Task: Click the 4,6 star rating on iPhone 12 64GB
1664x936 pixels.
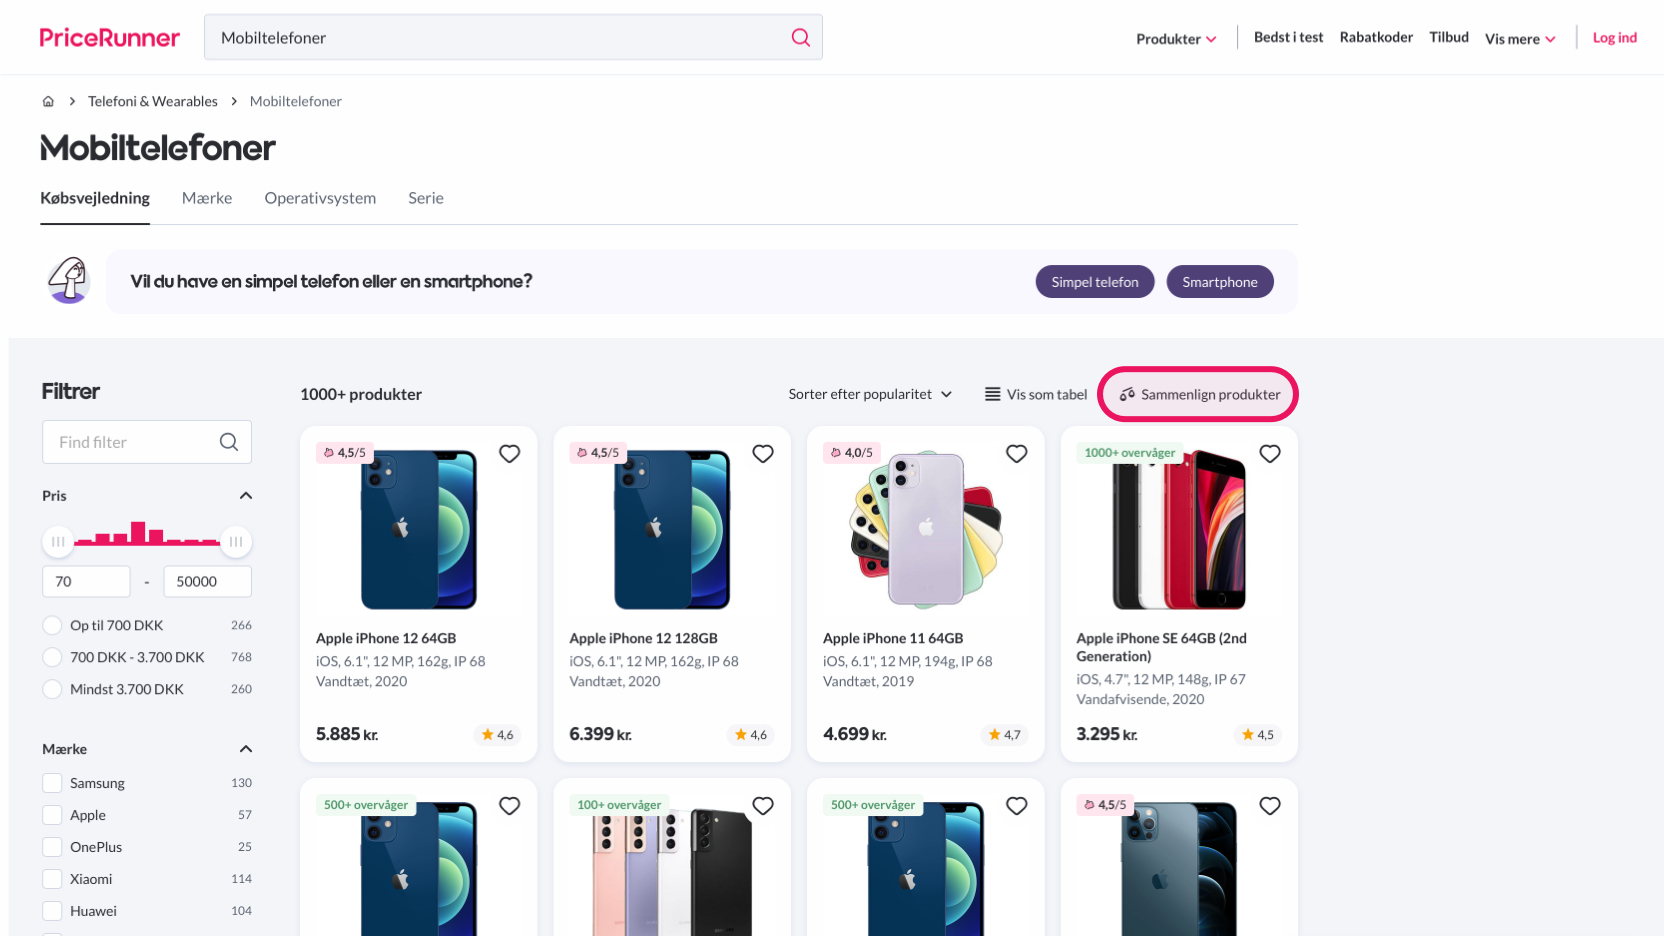Action: click(497, 735)
